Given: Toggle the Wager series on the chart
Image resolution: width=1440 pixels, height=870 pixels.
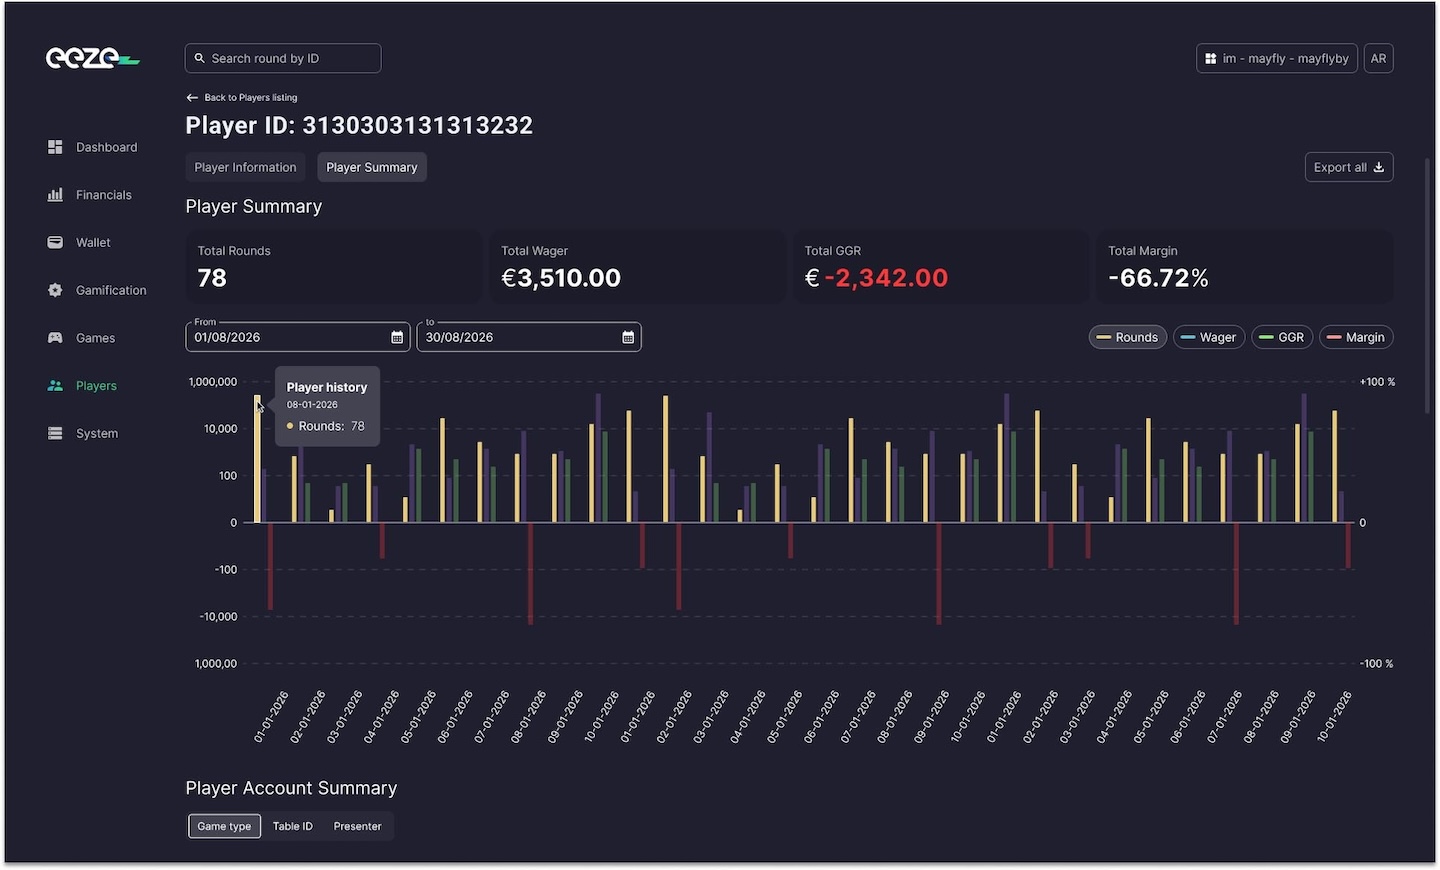Looking at the screenshot, I should point(1208,337).
